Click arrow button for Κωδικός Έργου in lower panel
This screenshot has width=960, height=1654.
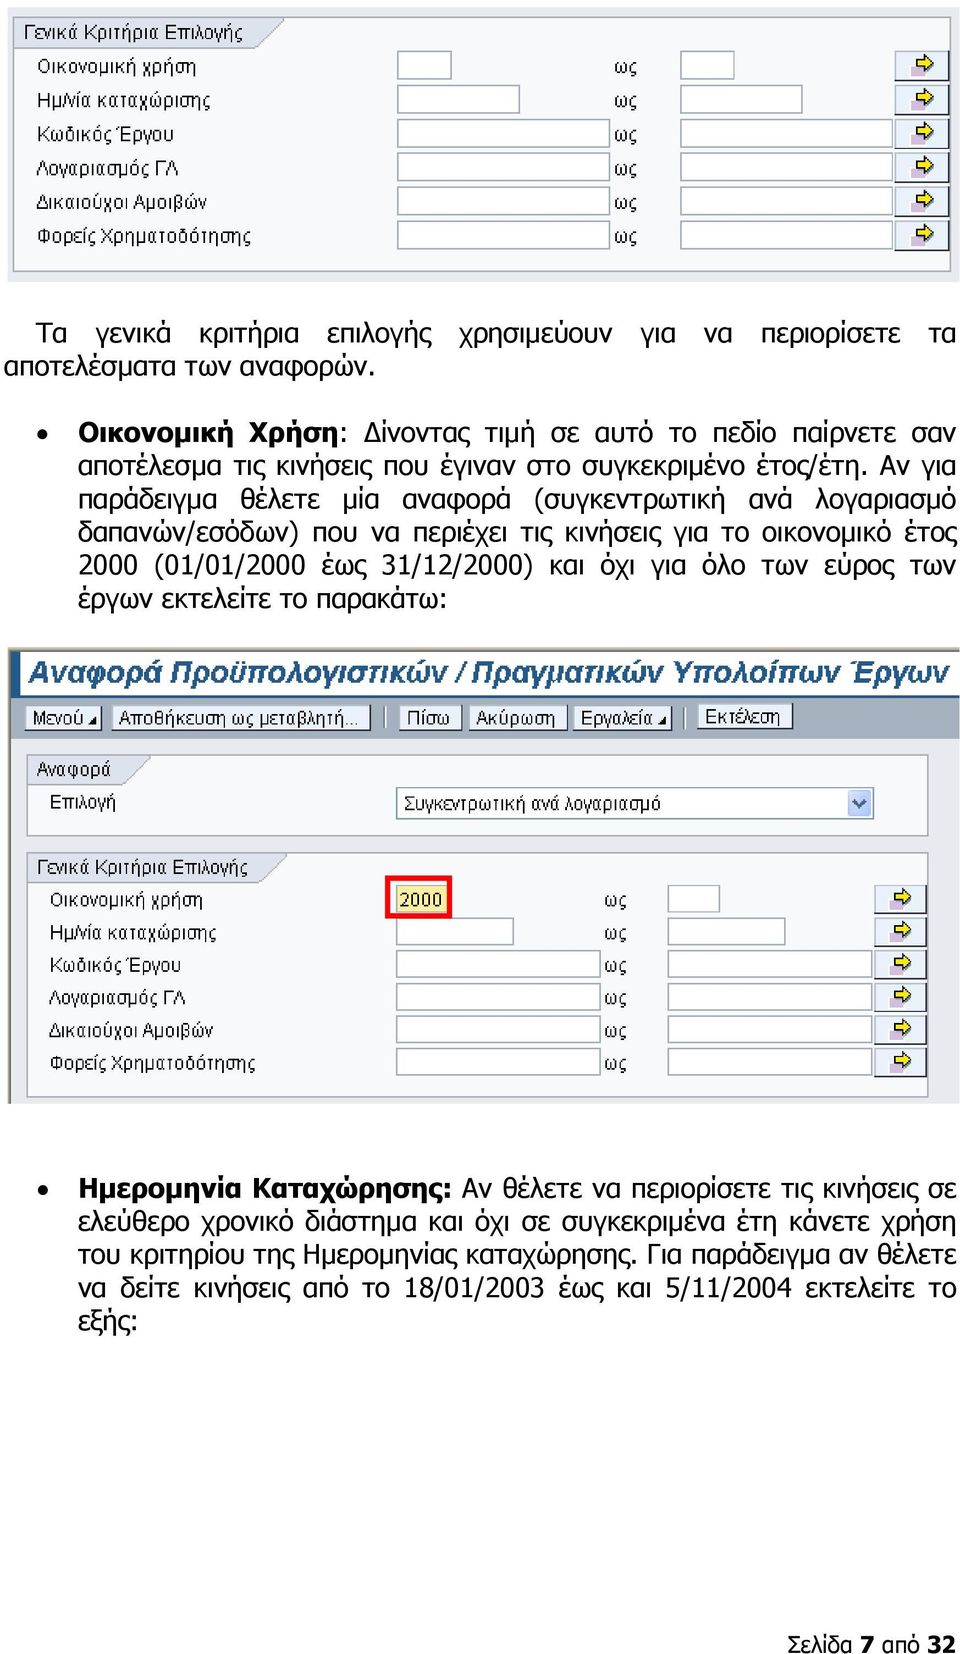pyautogui.click(x=901, y=965)
